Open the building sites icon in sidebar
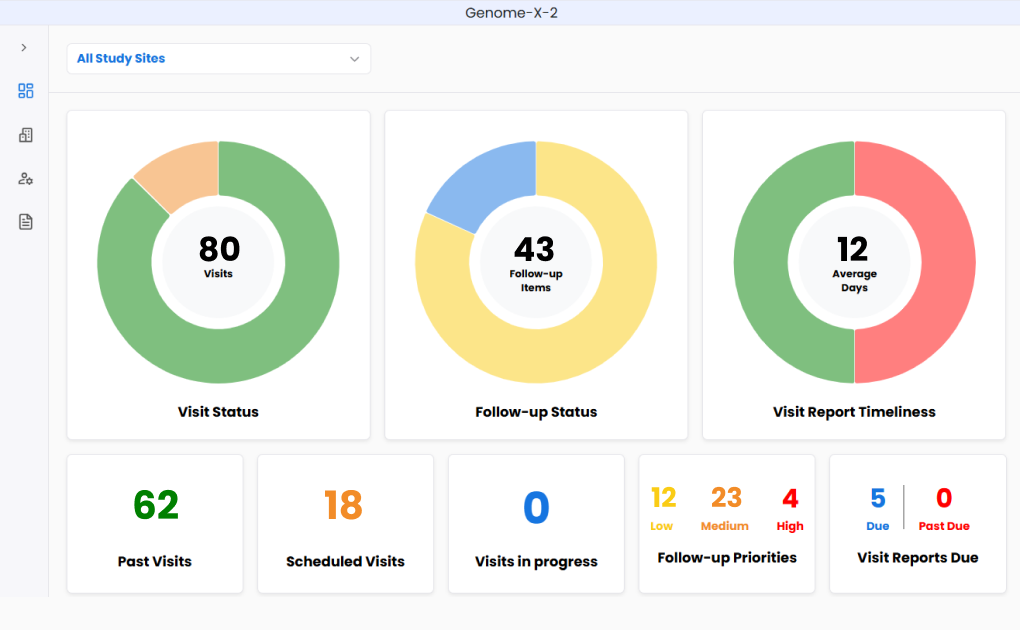This screenshot has width=1020, height=630. (x=25, y=135)
